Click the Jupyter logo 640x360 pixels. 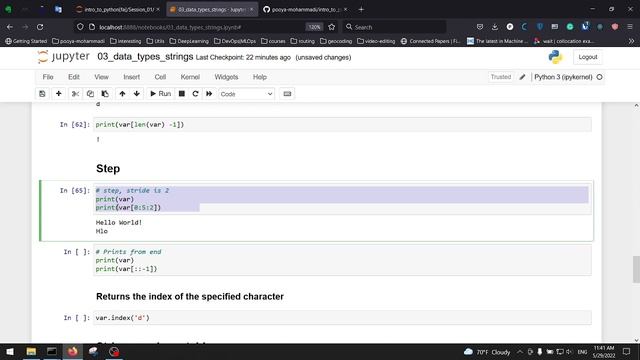click(64, 57)
